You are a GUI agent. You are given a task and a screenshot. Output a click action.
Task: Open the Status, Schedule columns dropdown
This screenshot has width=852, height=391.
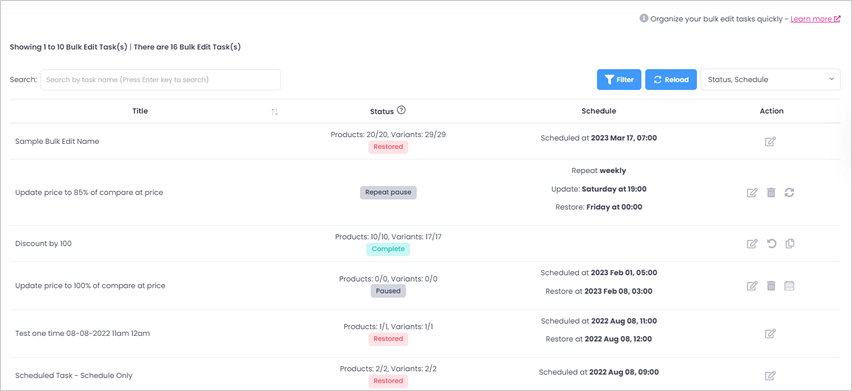tap(770, 79)
